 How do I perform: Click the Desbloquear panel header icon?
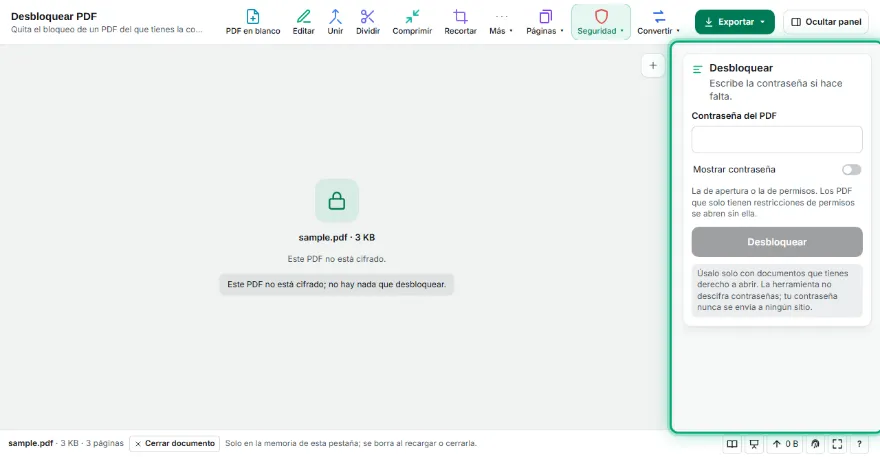[x=698, y=70]
